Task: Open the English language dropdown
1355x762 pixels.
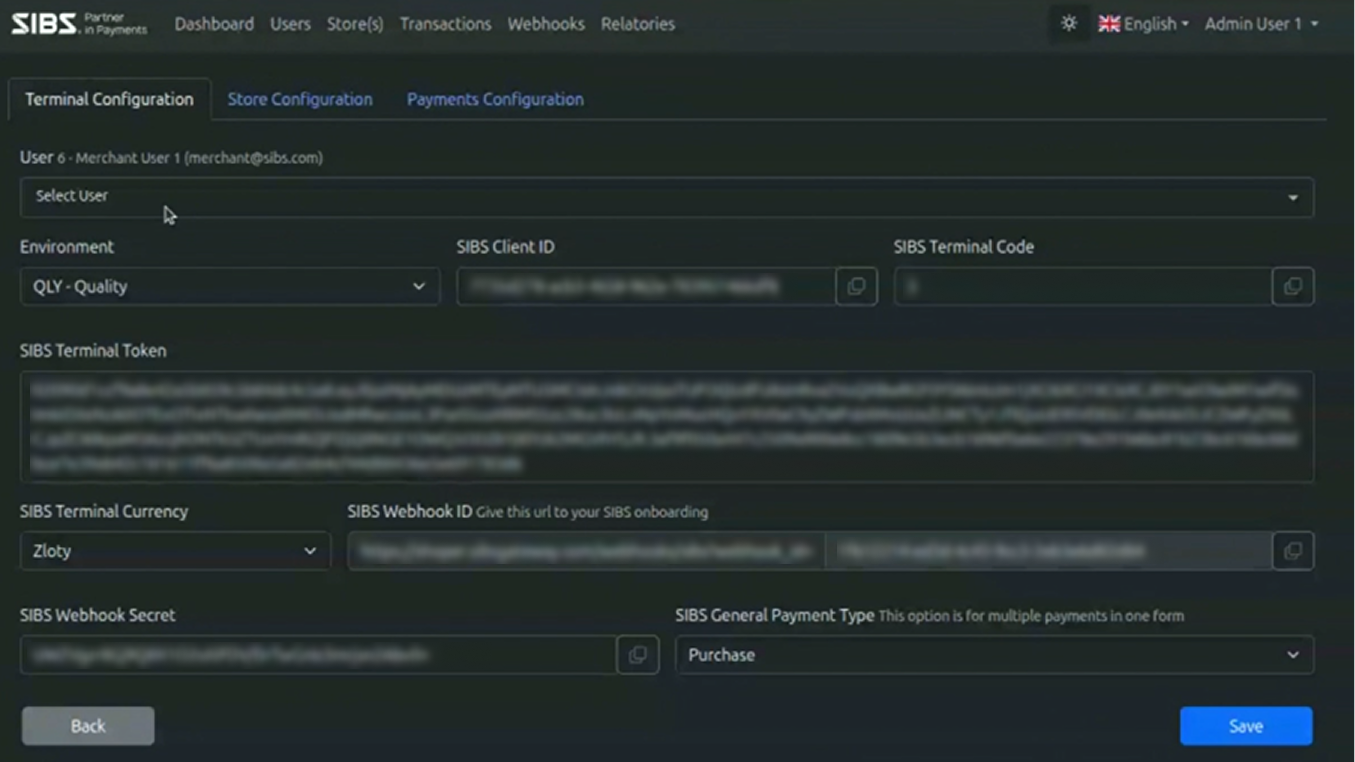Action: click(1143, 24)
